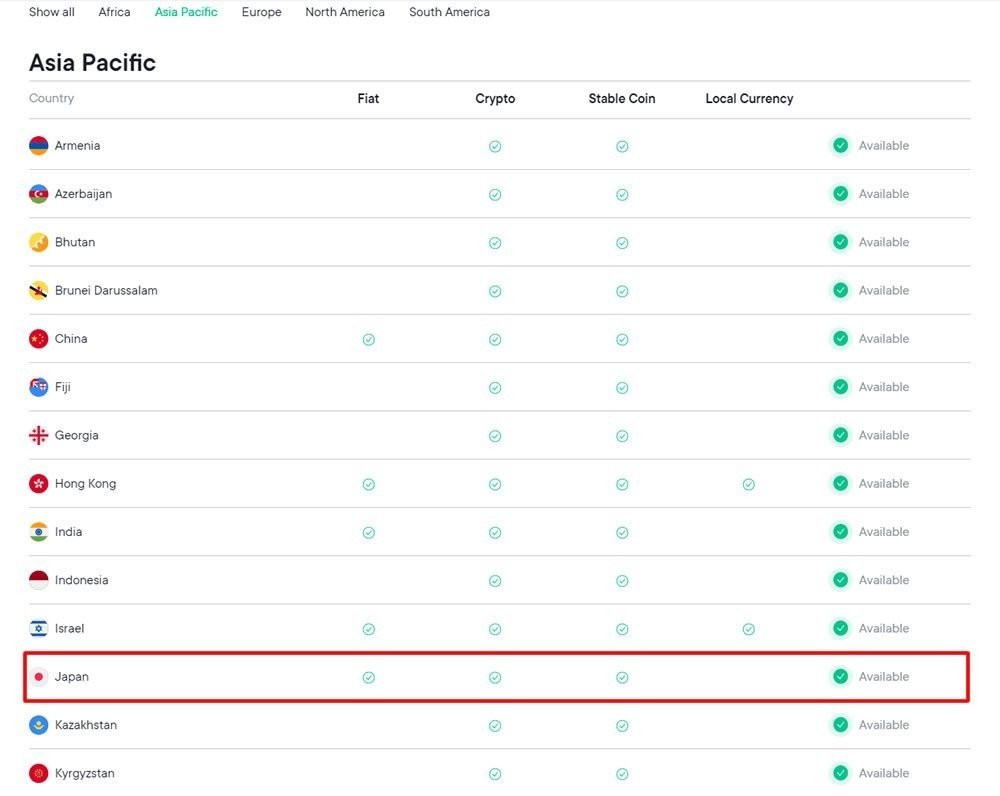Image resolution: width=1000 pixels, height=796 pixels.
Task: Click Hong Kong's Local Currency checkmark
Action: [x=749, y=485]
